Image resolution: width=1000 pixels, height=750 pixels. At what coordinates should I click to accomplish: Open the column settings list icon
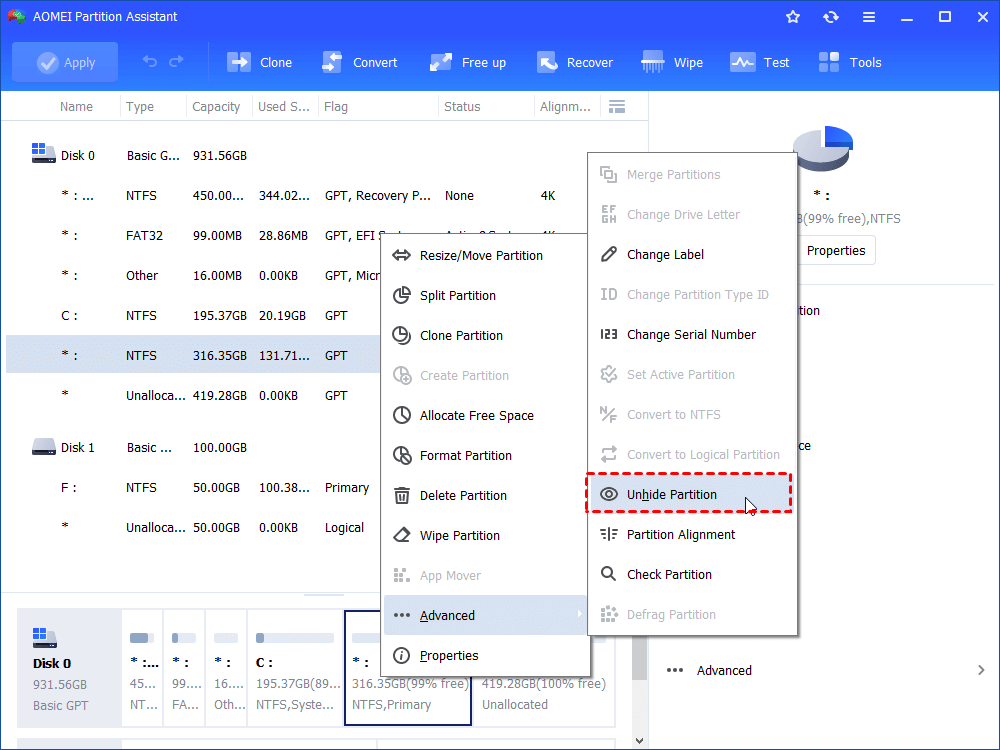617,106
